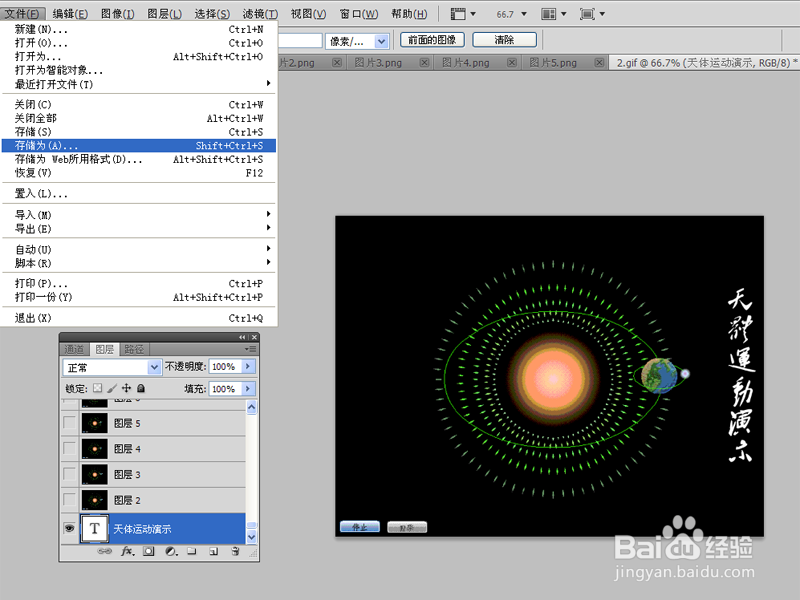This screenshot has width=800, height=600.
Task: Close the Layers panel
Action: 254,337
